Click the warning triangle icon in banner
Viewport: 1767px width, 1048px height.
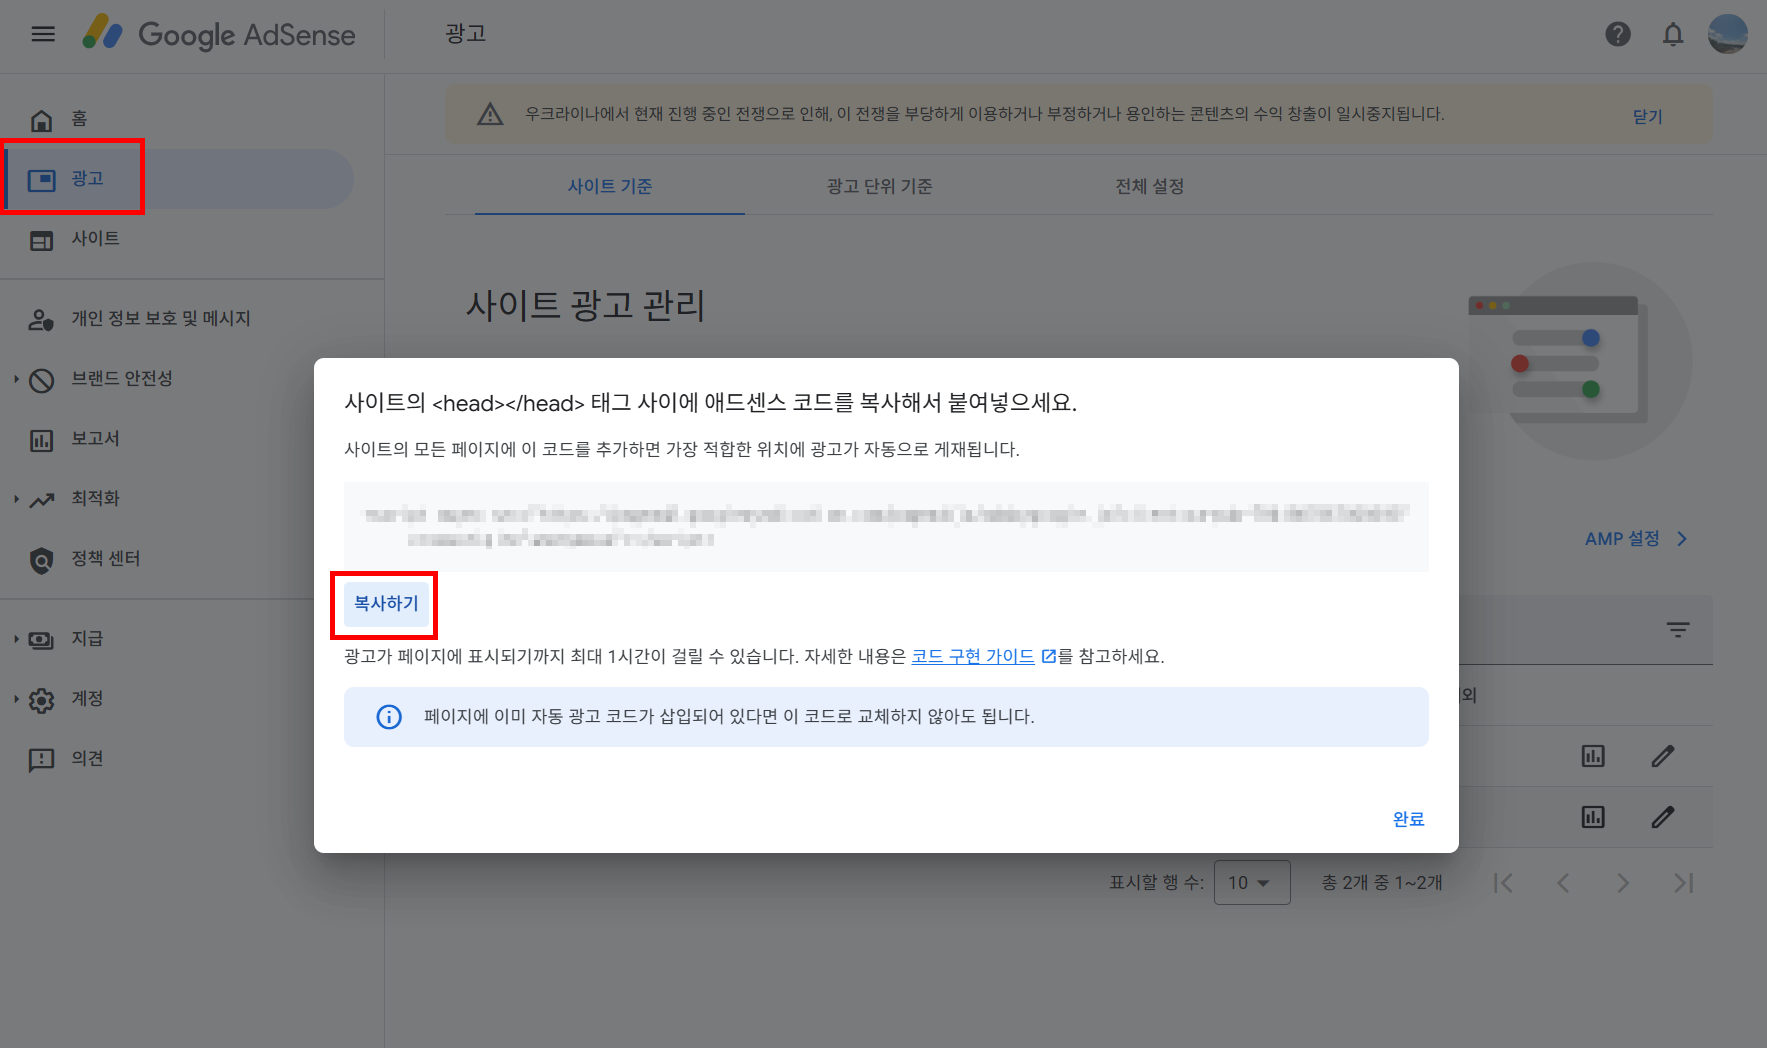click(490, 115)
